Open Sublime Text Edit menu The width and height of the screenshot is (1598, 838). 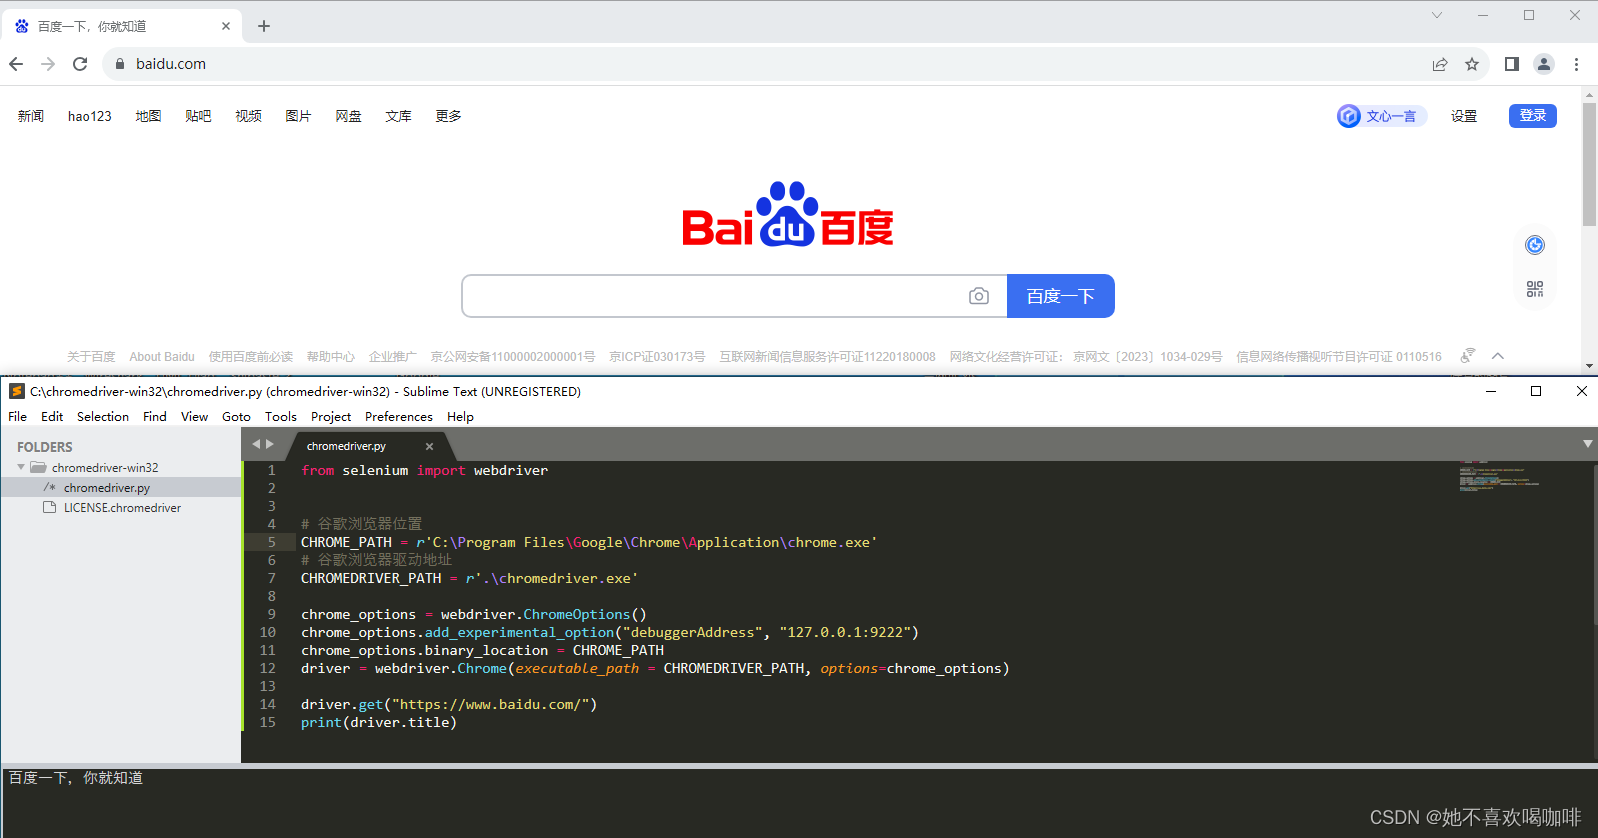tap(52, 417)
